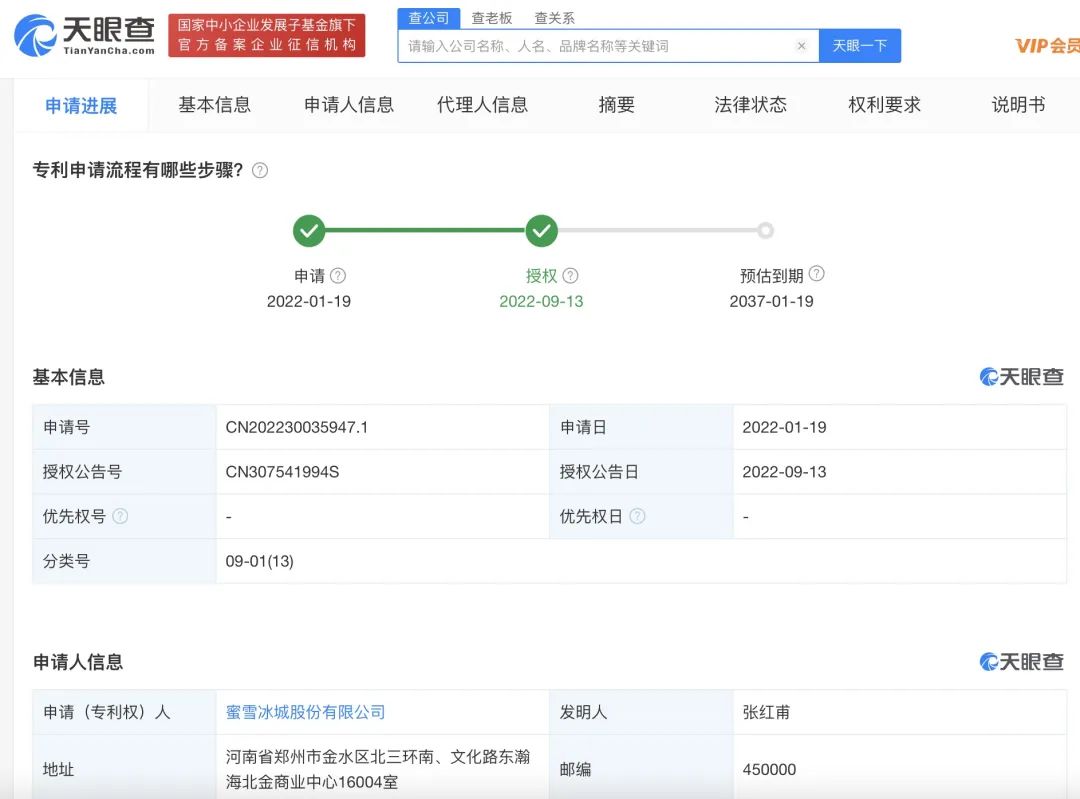Click the 申请（专利权）人 label cell

pyautogui.click(x=124, y=712)
